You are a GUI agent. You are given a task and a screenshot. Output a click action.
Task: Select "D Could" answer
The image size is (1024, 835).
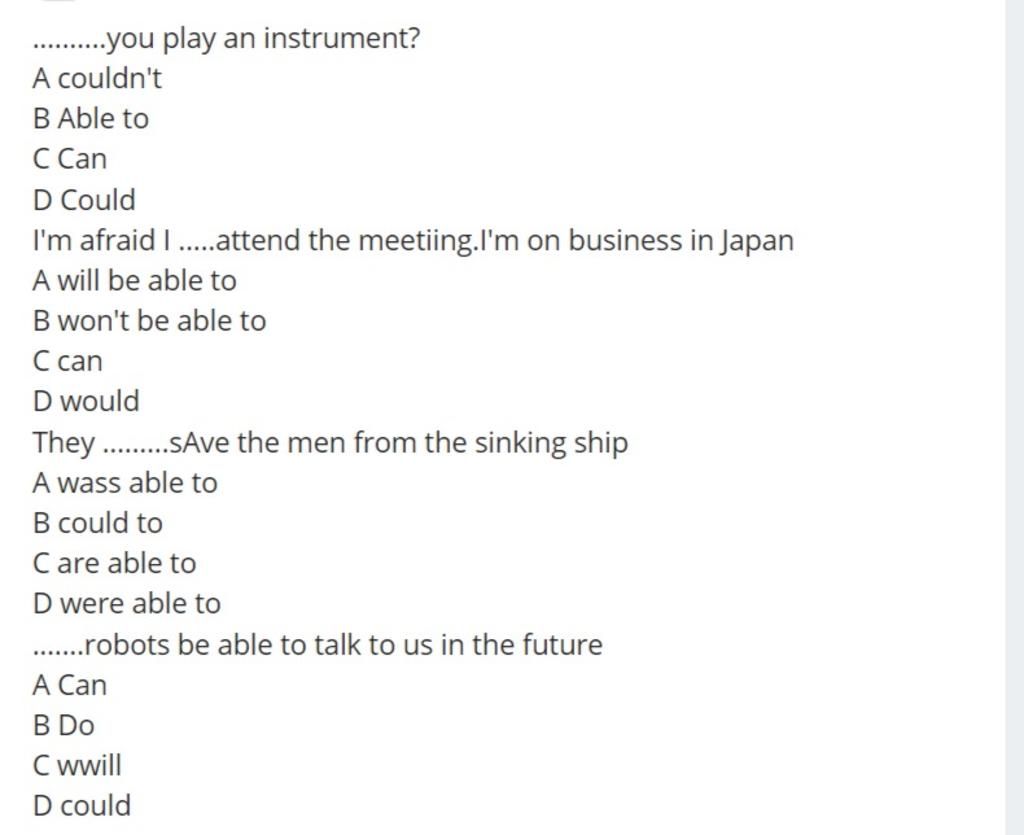click(x=84, y=200)
